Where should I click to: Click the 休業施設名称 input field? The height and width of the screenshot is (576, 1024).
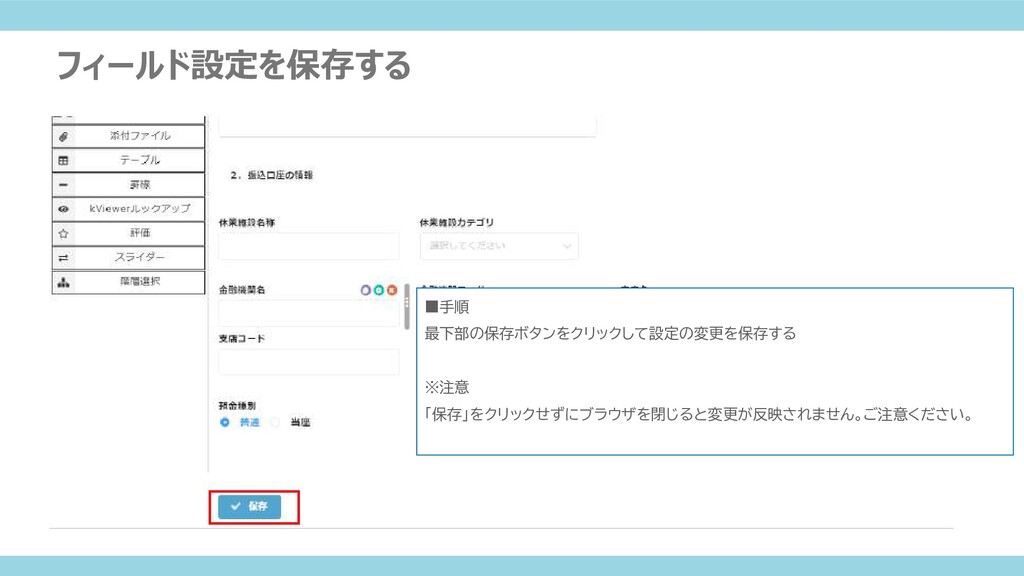click(308, 246)
